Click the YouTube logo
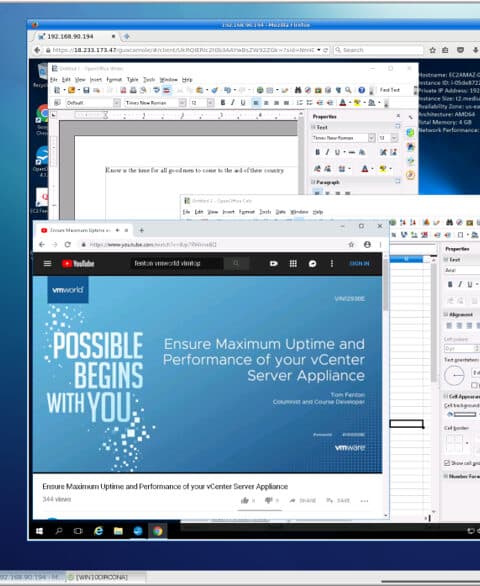 (x=78, y=263)
